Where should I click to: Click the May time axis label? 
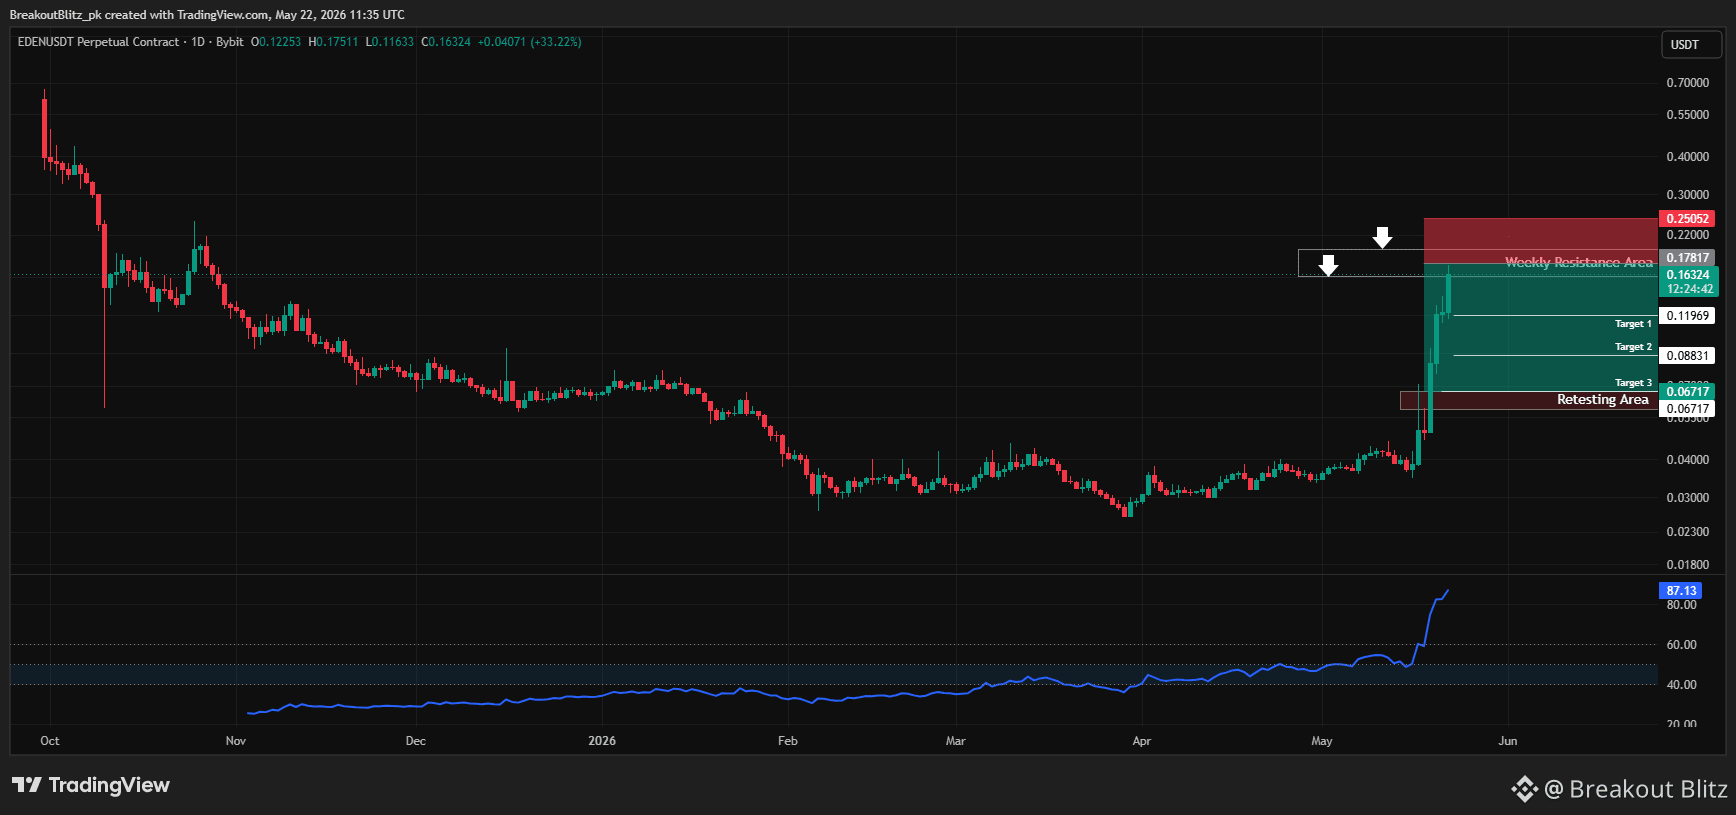pos(1322,741)
